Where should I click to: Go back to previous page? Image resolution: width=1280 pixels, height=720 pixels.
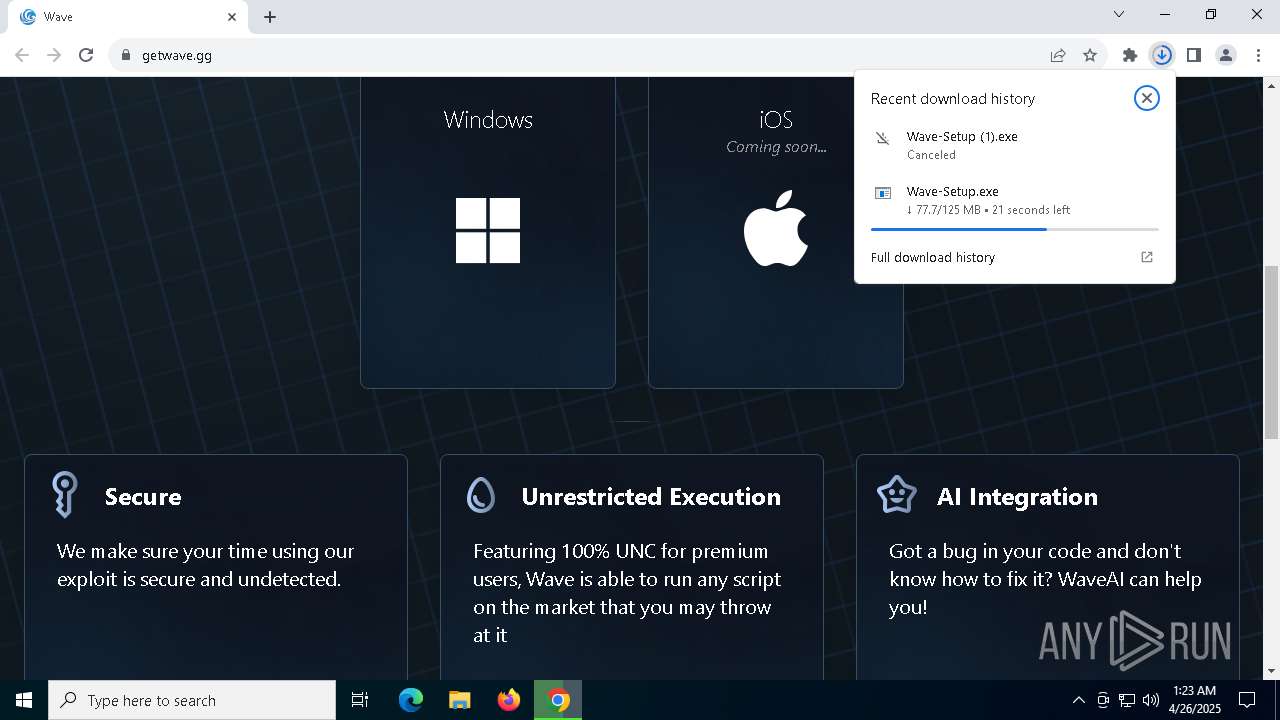tap(22, 55)
